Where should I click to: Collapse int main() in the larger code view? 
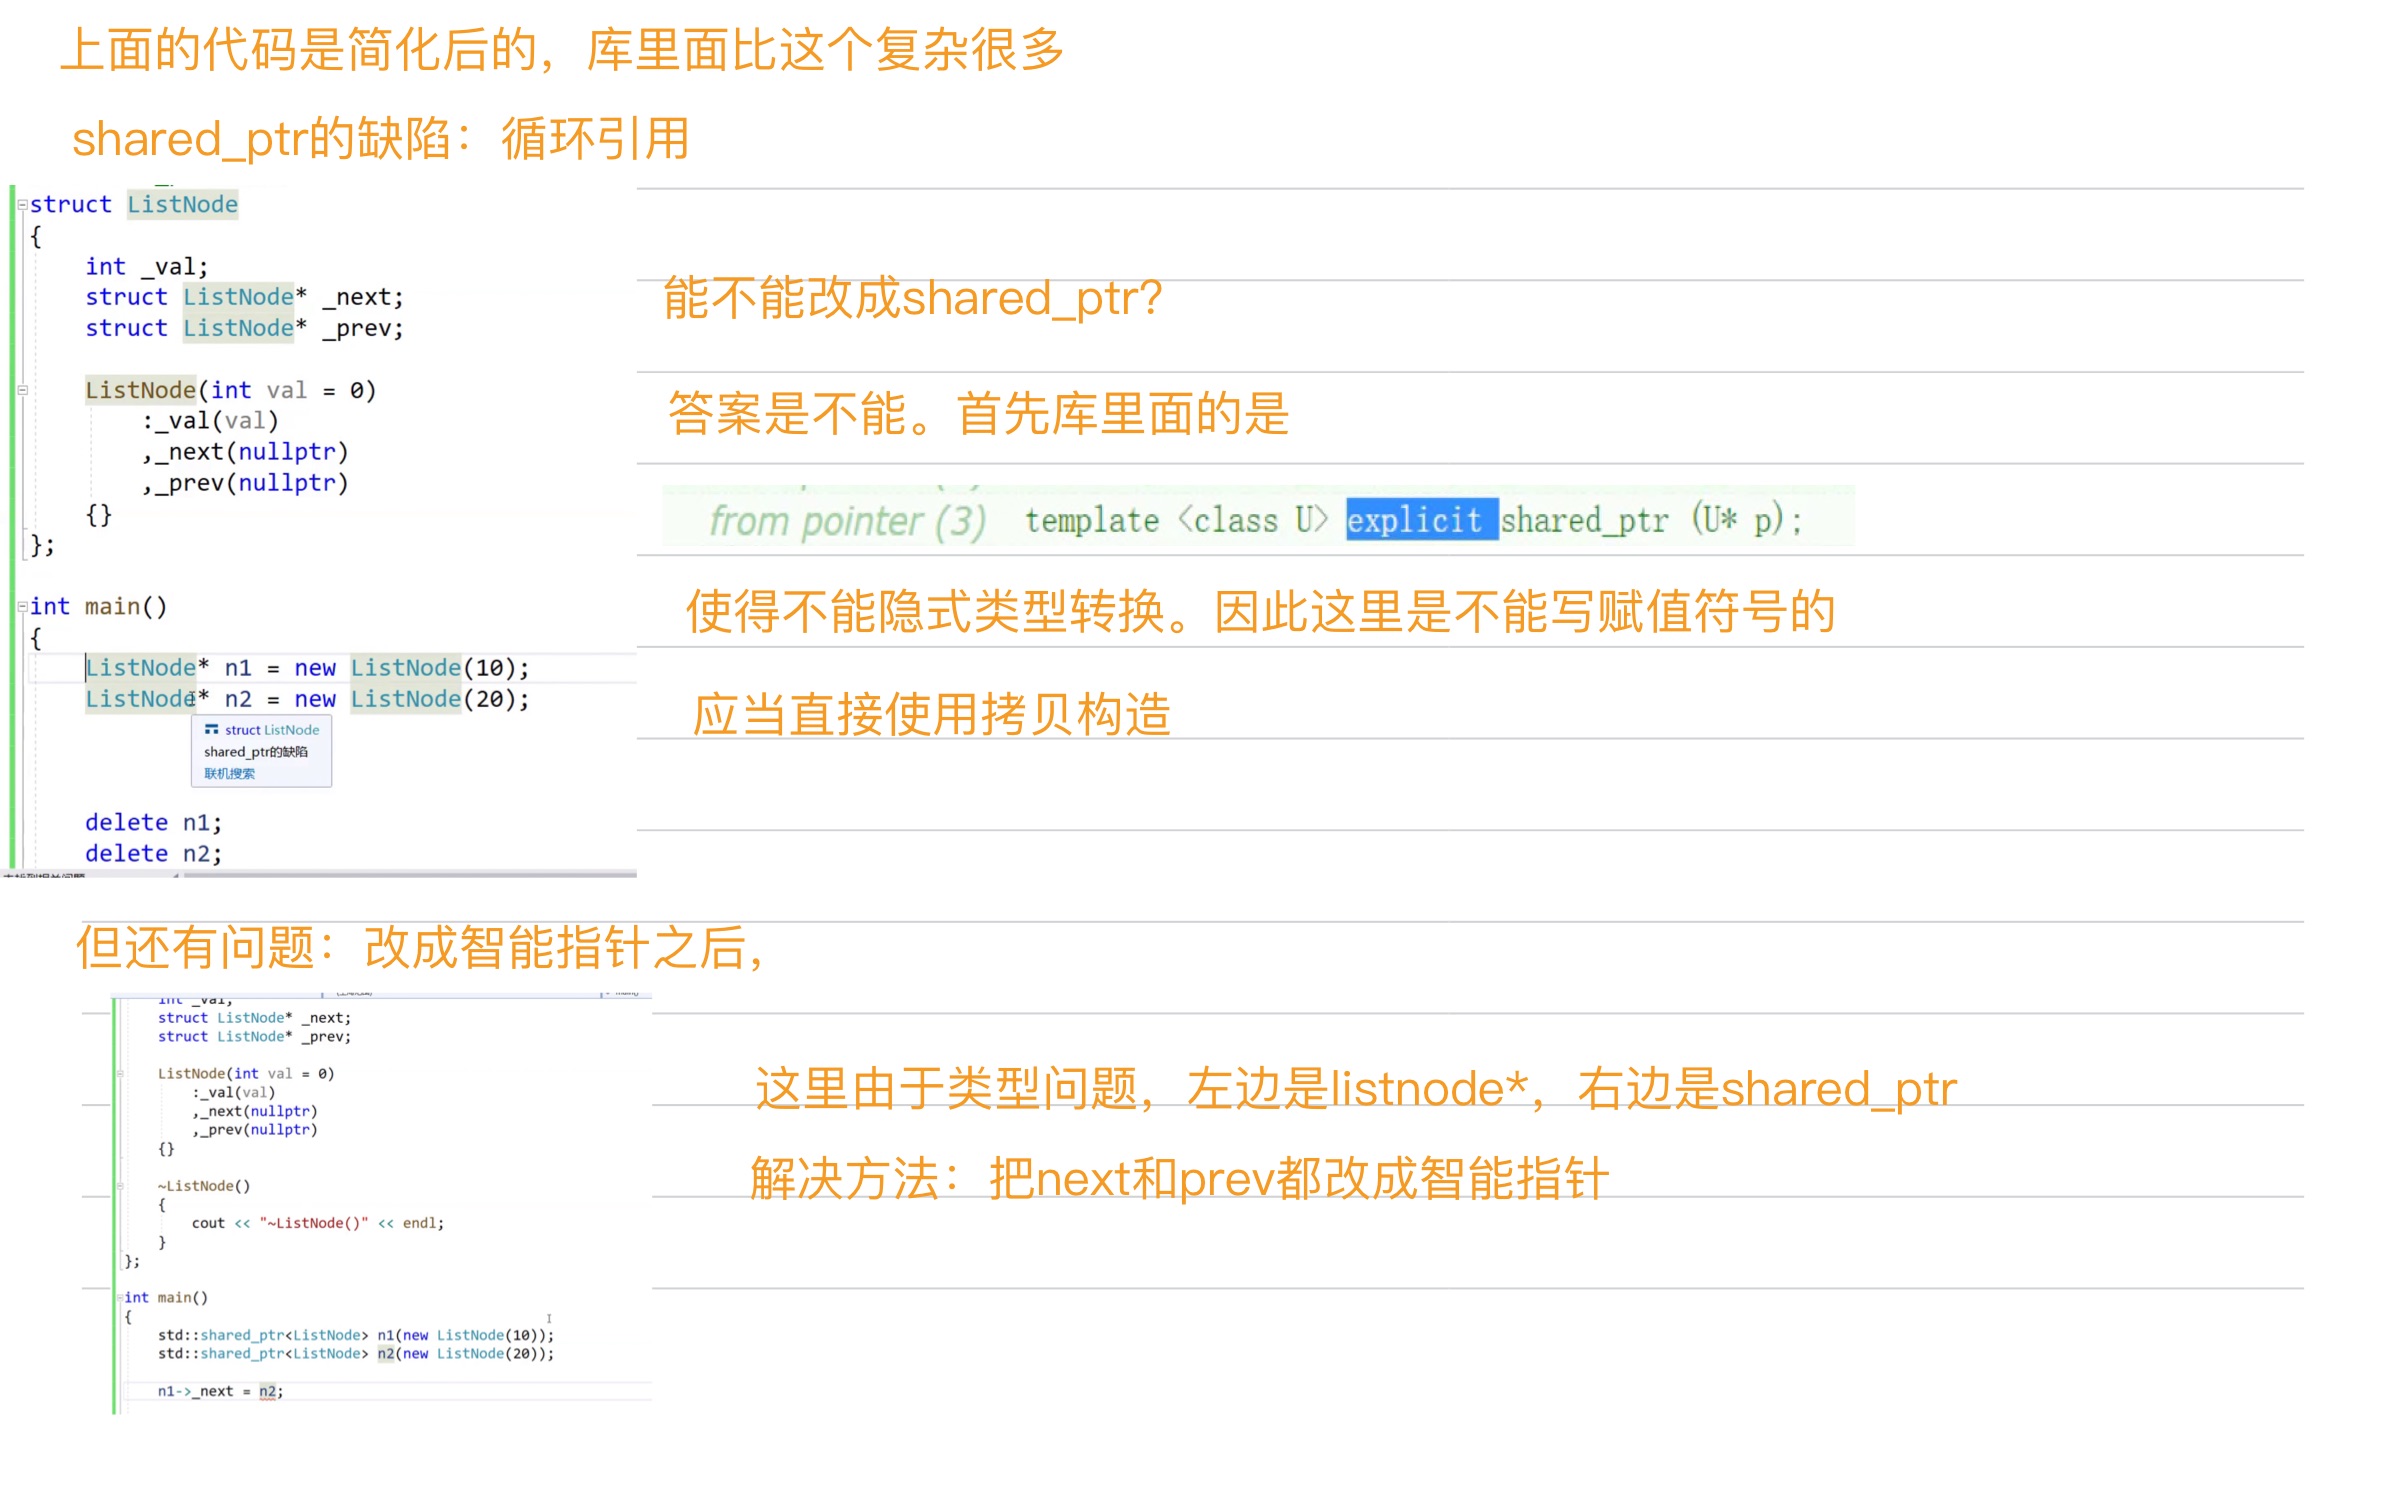point(22,607)
